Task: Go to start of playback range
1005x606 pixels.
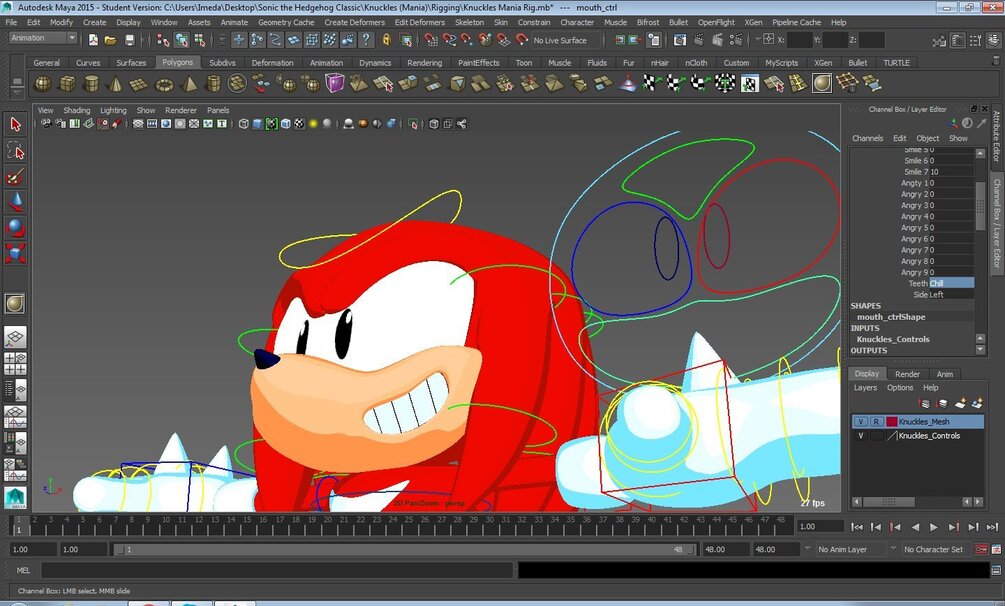Action: click(x=857, y=527)
